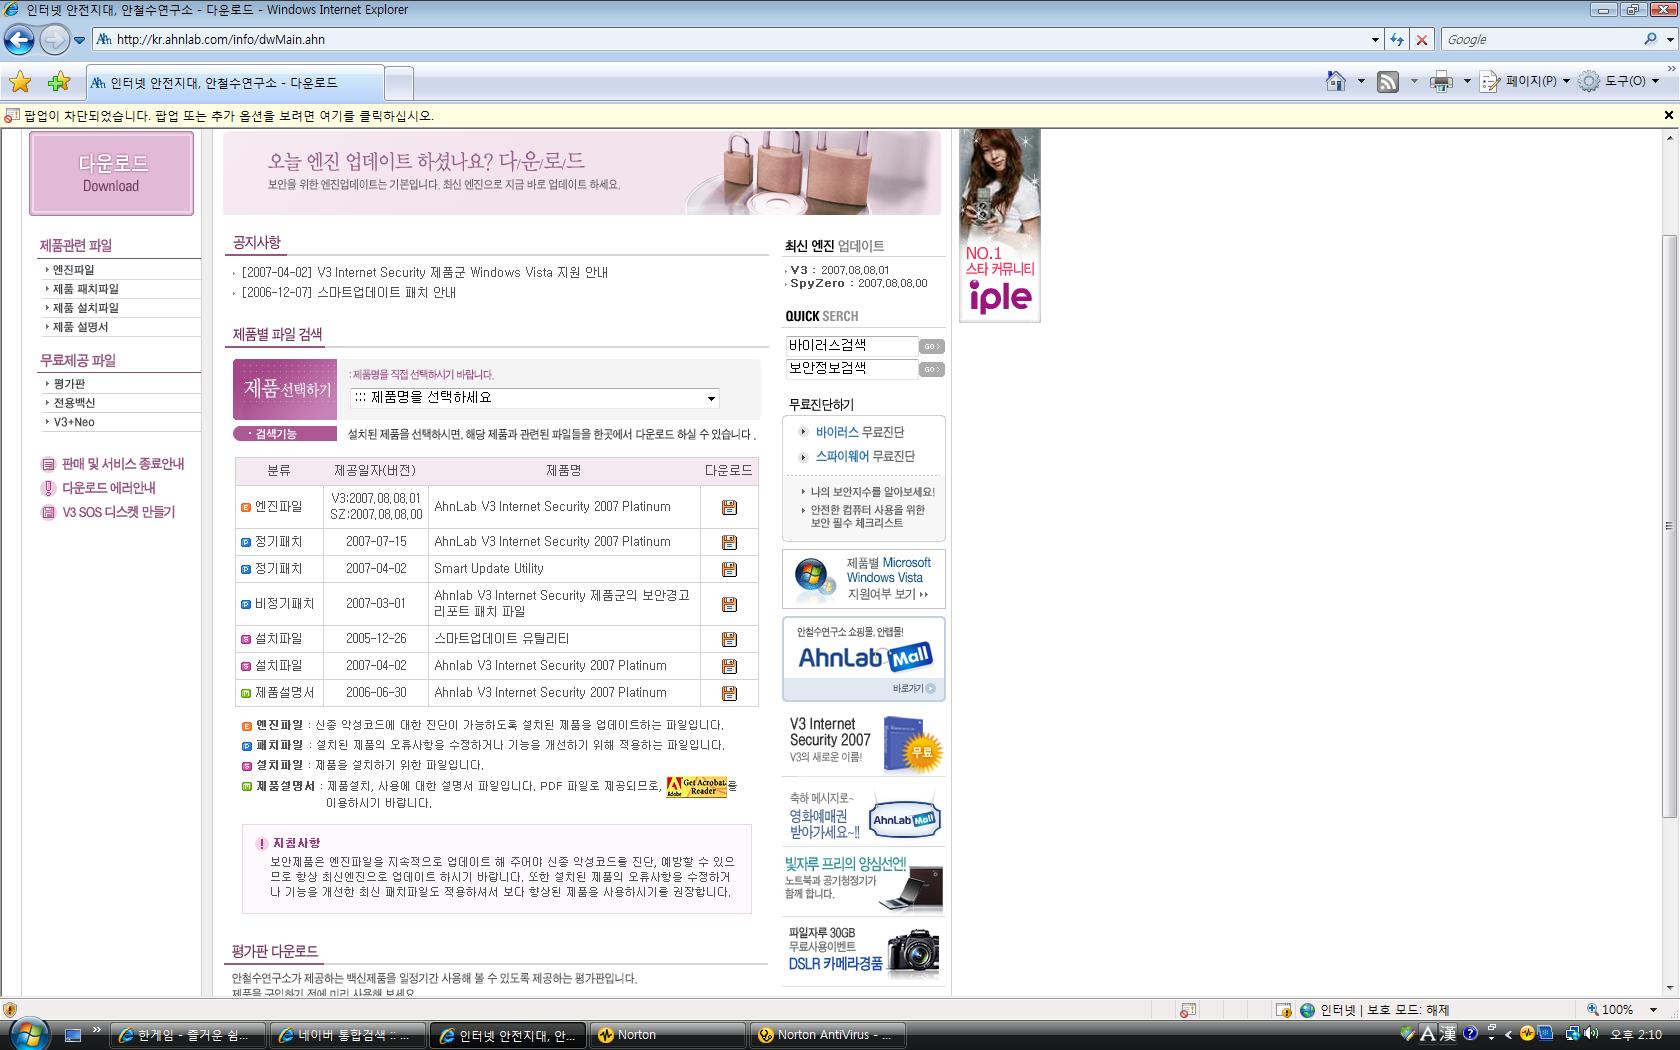The height and width of the screenshot is (1050, 1680).
Task: Open the 바이러스 무료진단 link
Action: (x=859, y=432)
